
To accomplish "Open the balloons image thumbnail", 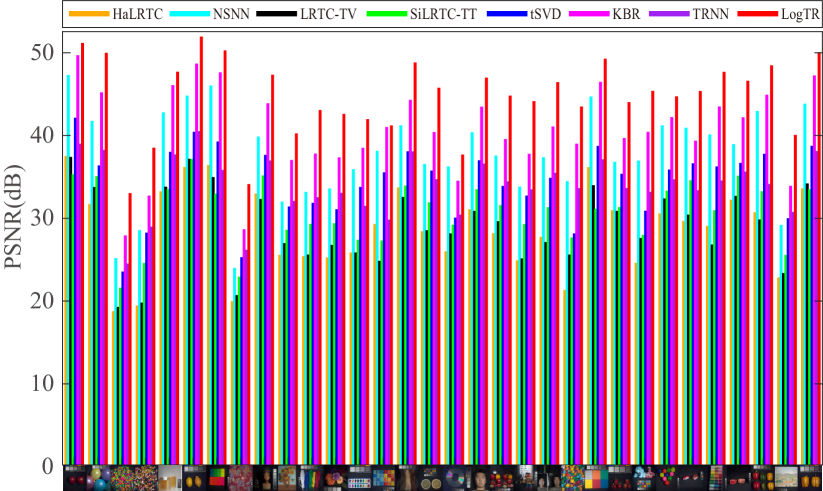I will (x=99, y=478).
